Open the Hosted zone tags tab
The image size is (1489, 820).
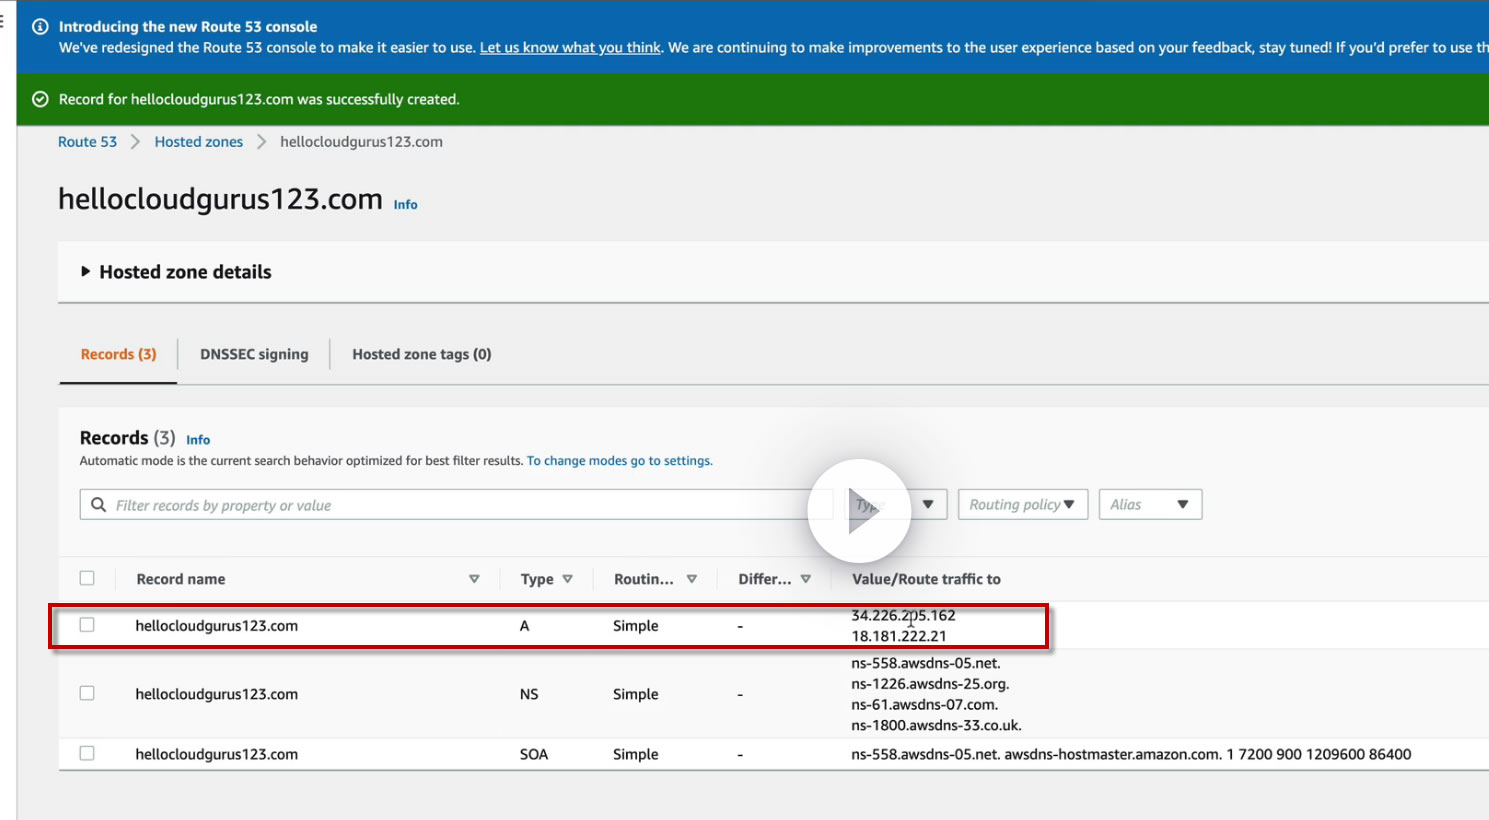(421, 354)
